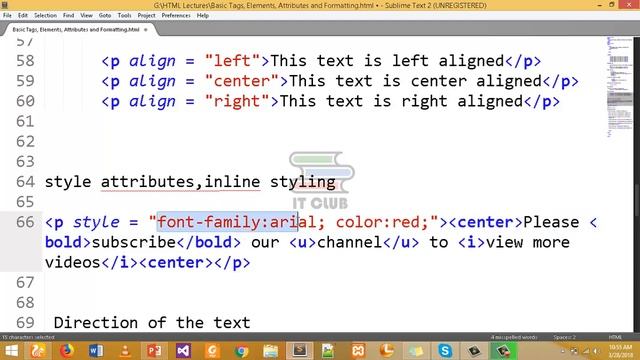Screen dimensions: 640x360
Task: Click line number 58 in gutter
Action: coord(25,61)
